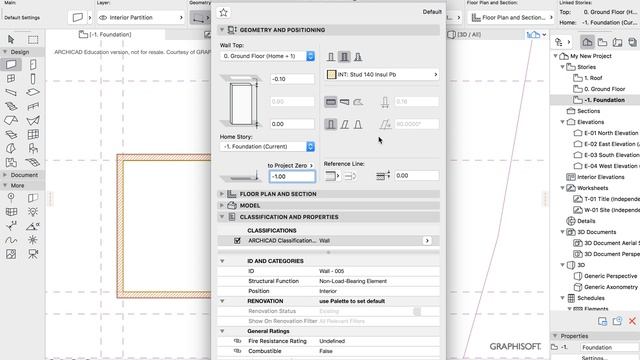
Task: Select the Column tool
Action: (33, 78)
